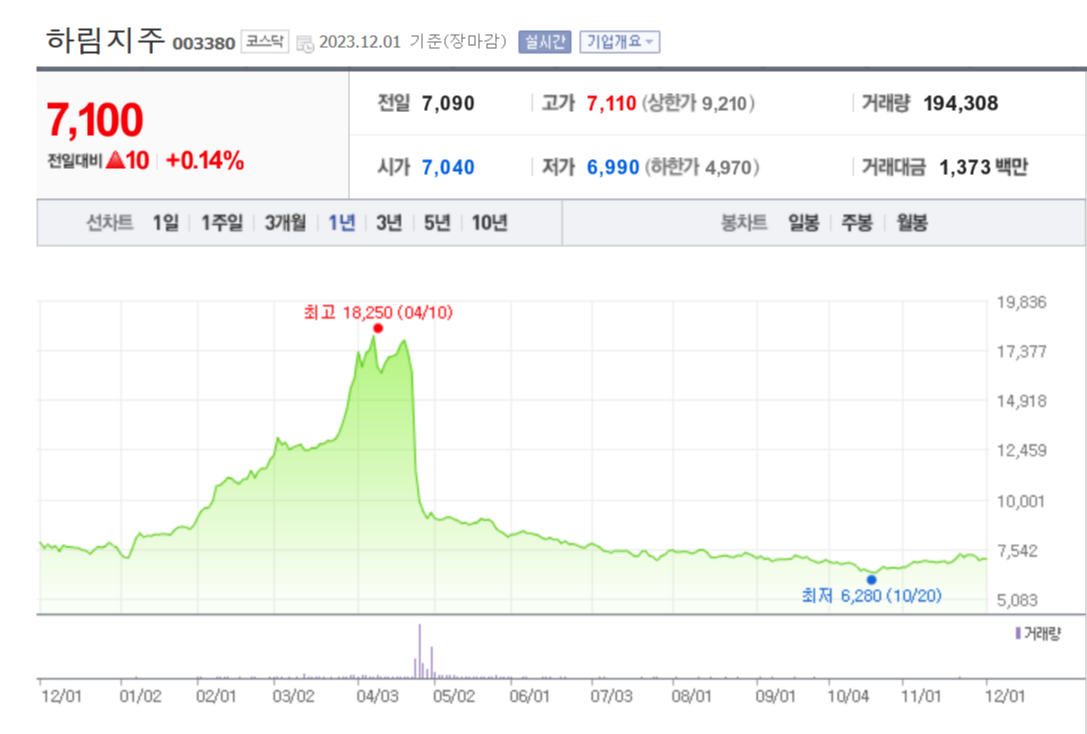
Task: Select the 1년 line chart period
Action: tap(341, 222)
